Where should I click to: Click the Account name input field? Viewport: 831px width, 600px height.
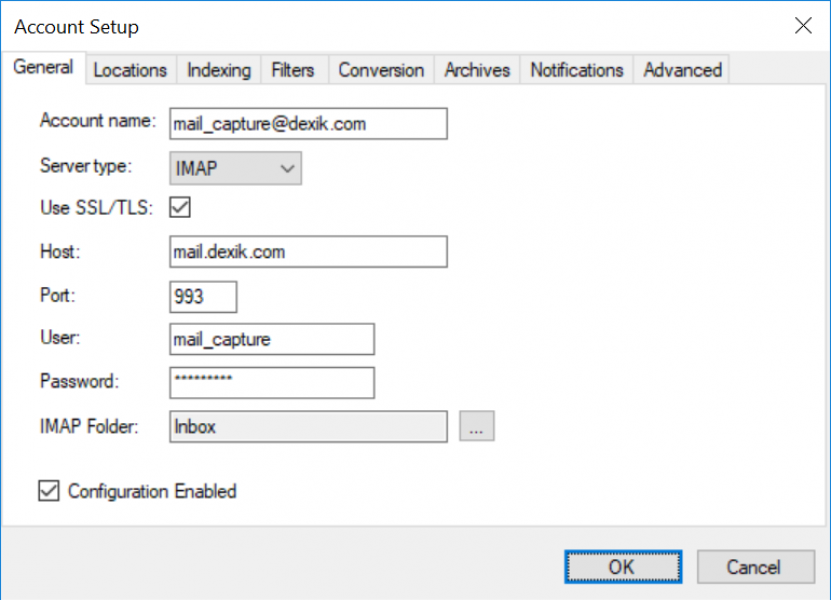[308, 124]
